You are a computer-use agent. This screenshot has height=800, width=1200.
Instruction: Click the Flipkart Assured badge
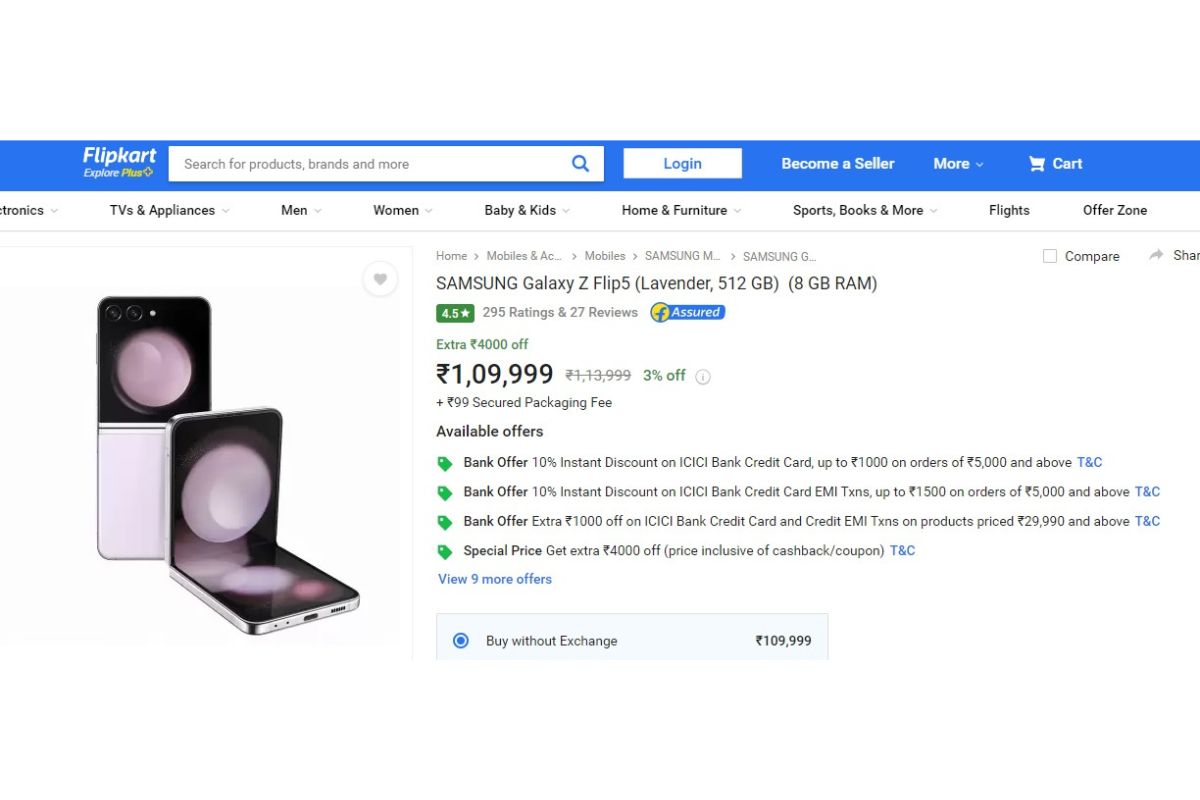tap(688, 312)
